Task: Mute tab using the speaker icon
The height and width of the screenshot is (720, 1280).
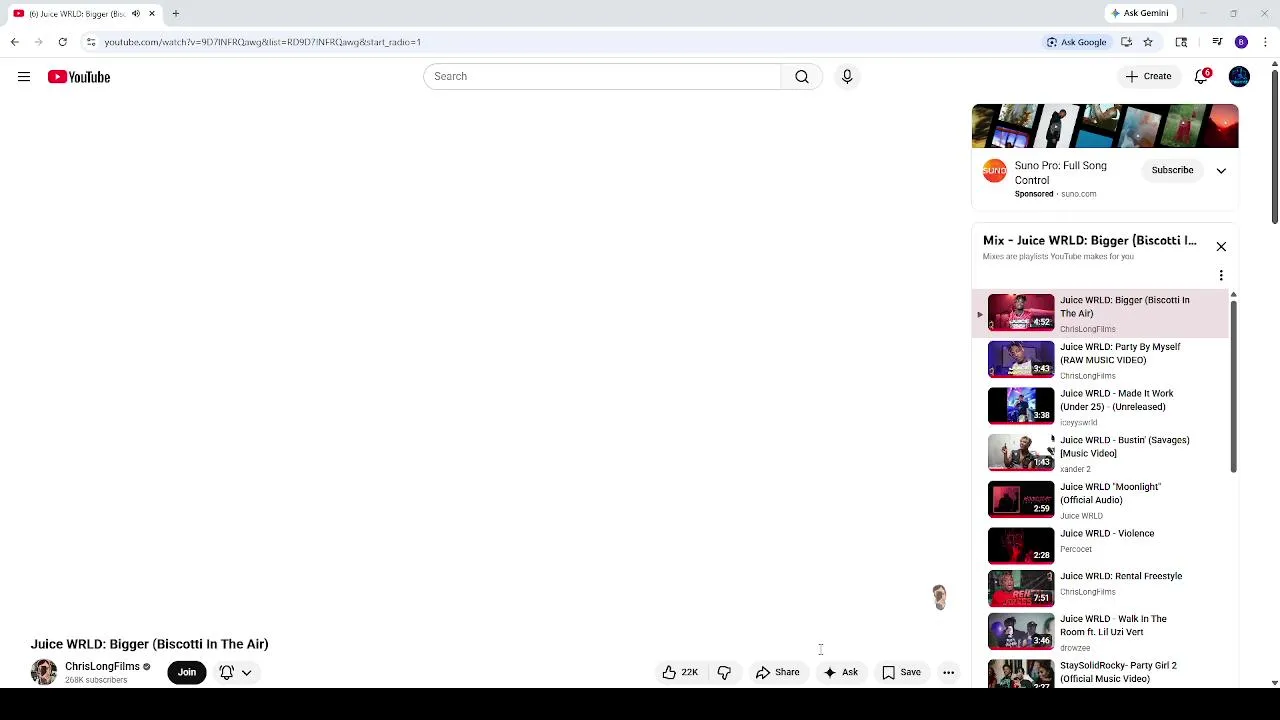Action: coord(136,14)
